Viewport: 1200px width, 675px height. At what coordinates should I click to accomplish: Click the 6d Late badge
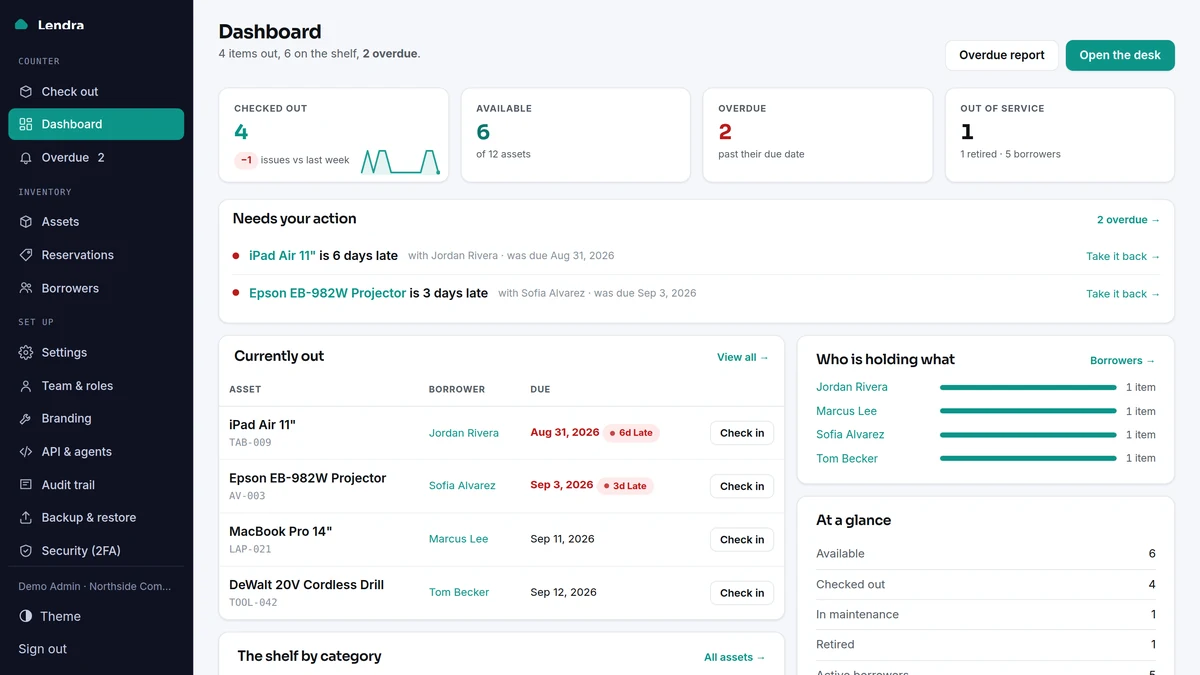(633, 433)
